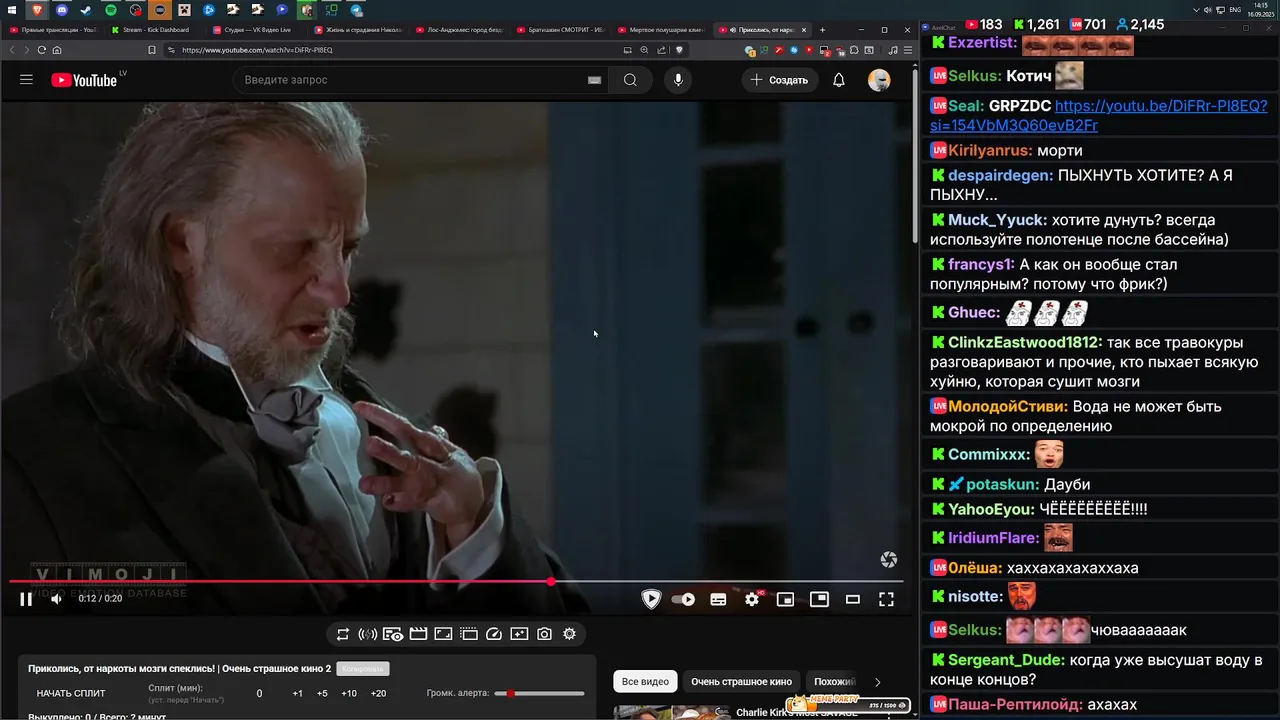1280x720 pixels.
Task: Mute the video with the speaker icon
Action: click(56, 599)
